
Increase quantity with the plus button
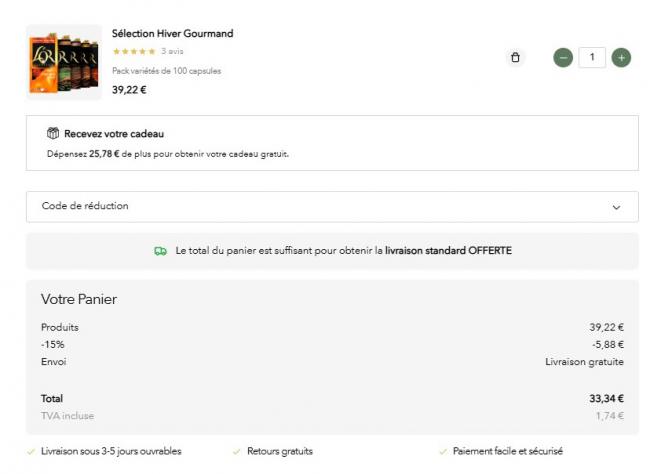pyautogui.click(x=621, y=58)
